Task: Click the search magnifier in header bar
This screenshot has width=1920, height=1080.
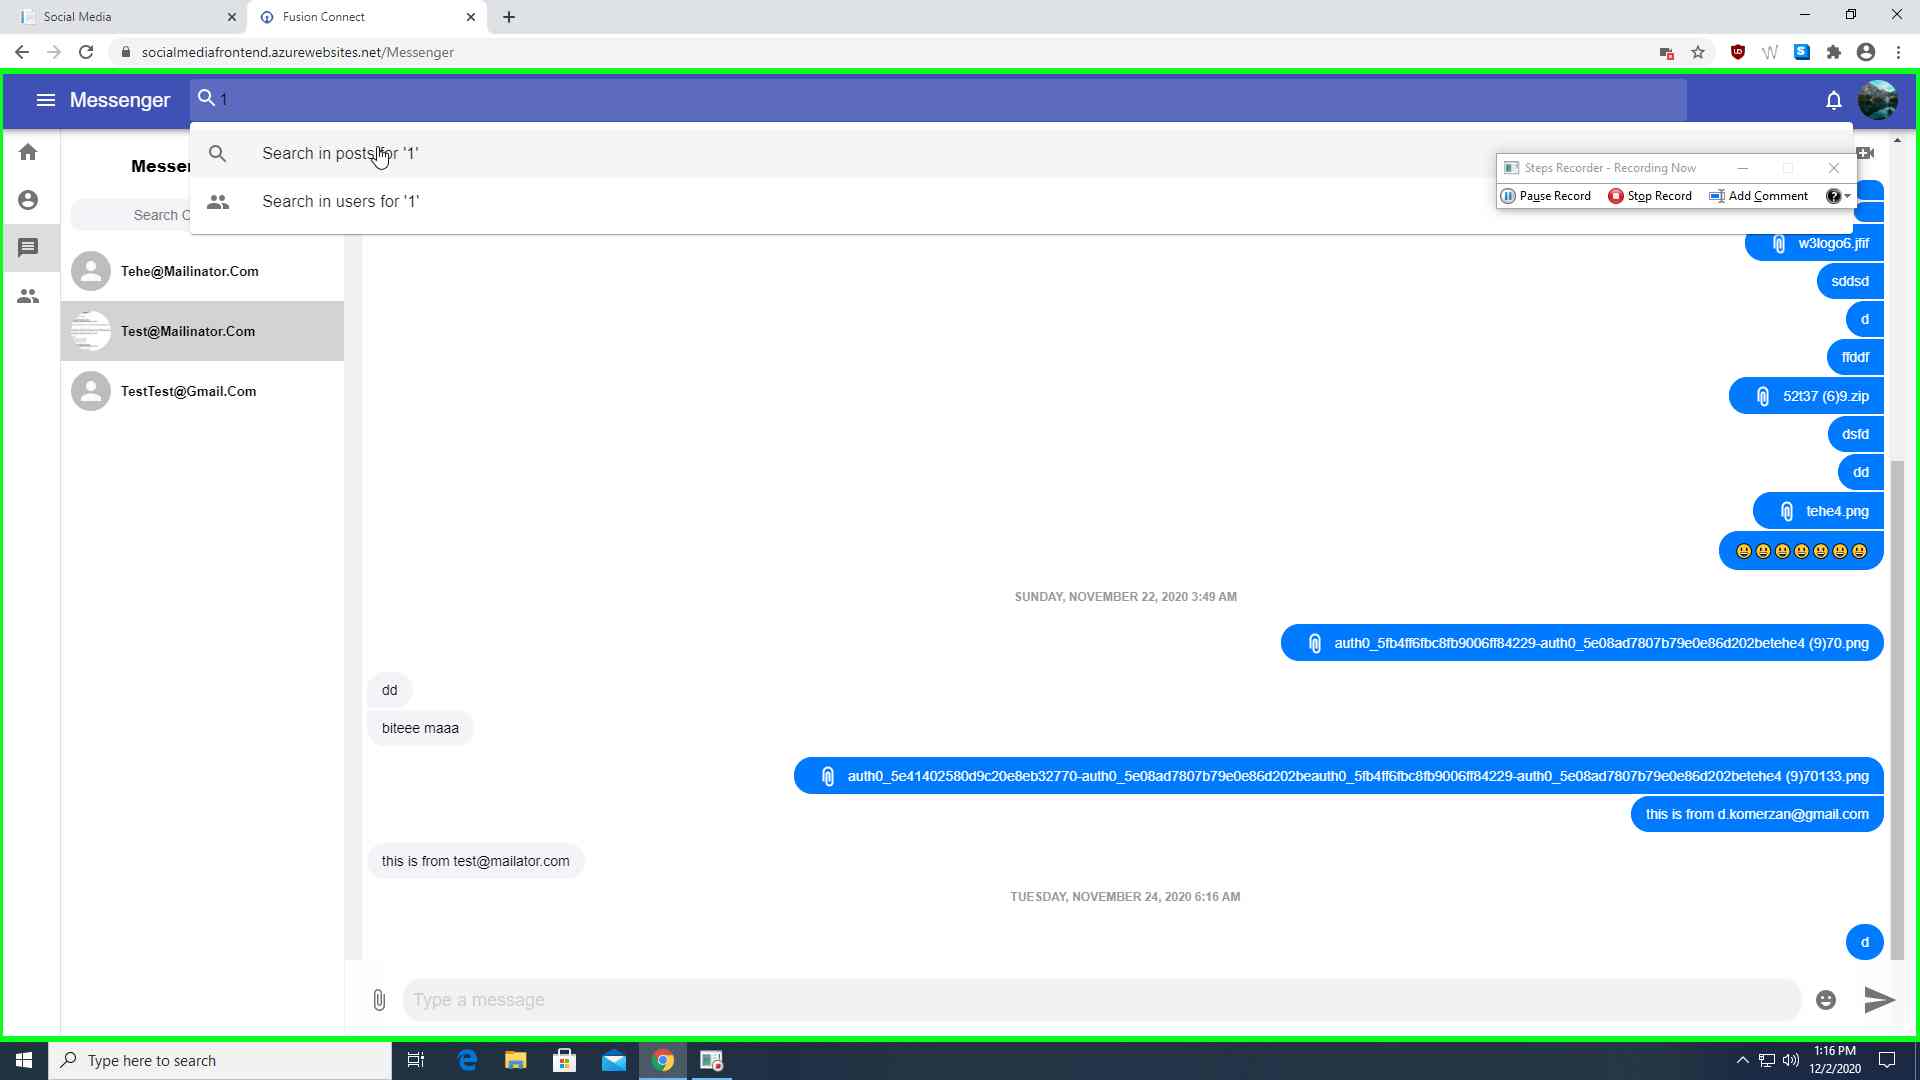Action: tap(206, 98)
